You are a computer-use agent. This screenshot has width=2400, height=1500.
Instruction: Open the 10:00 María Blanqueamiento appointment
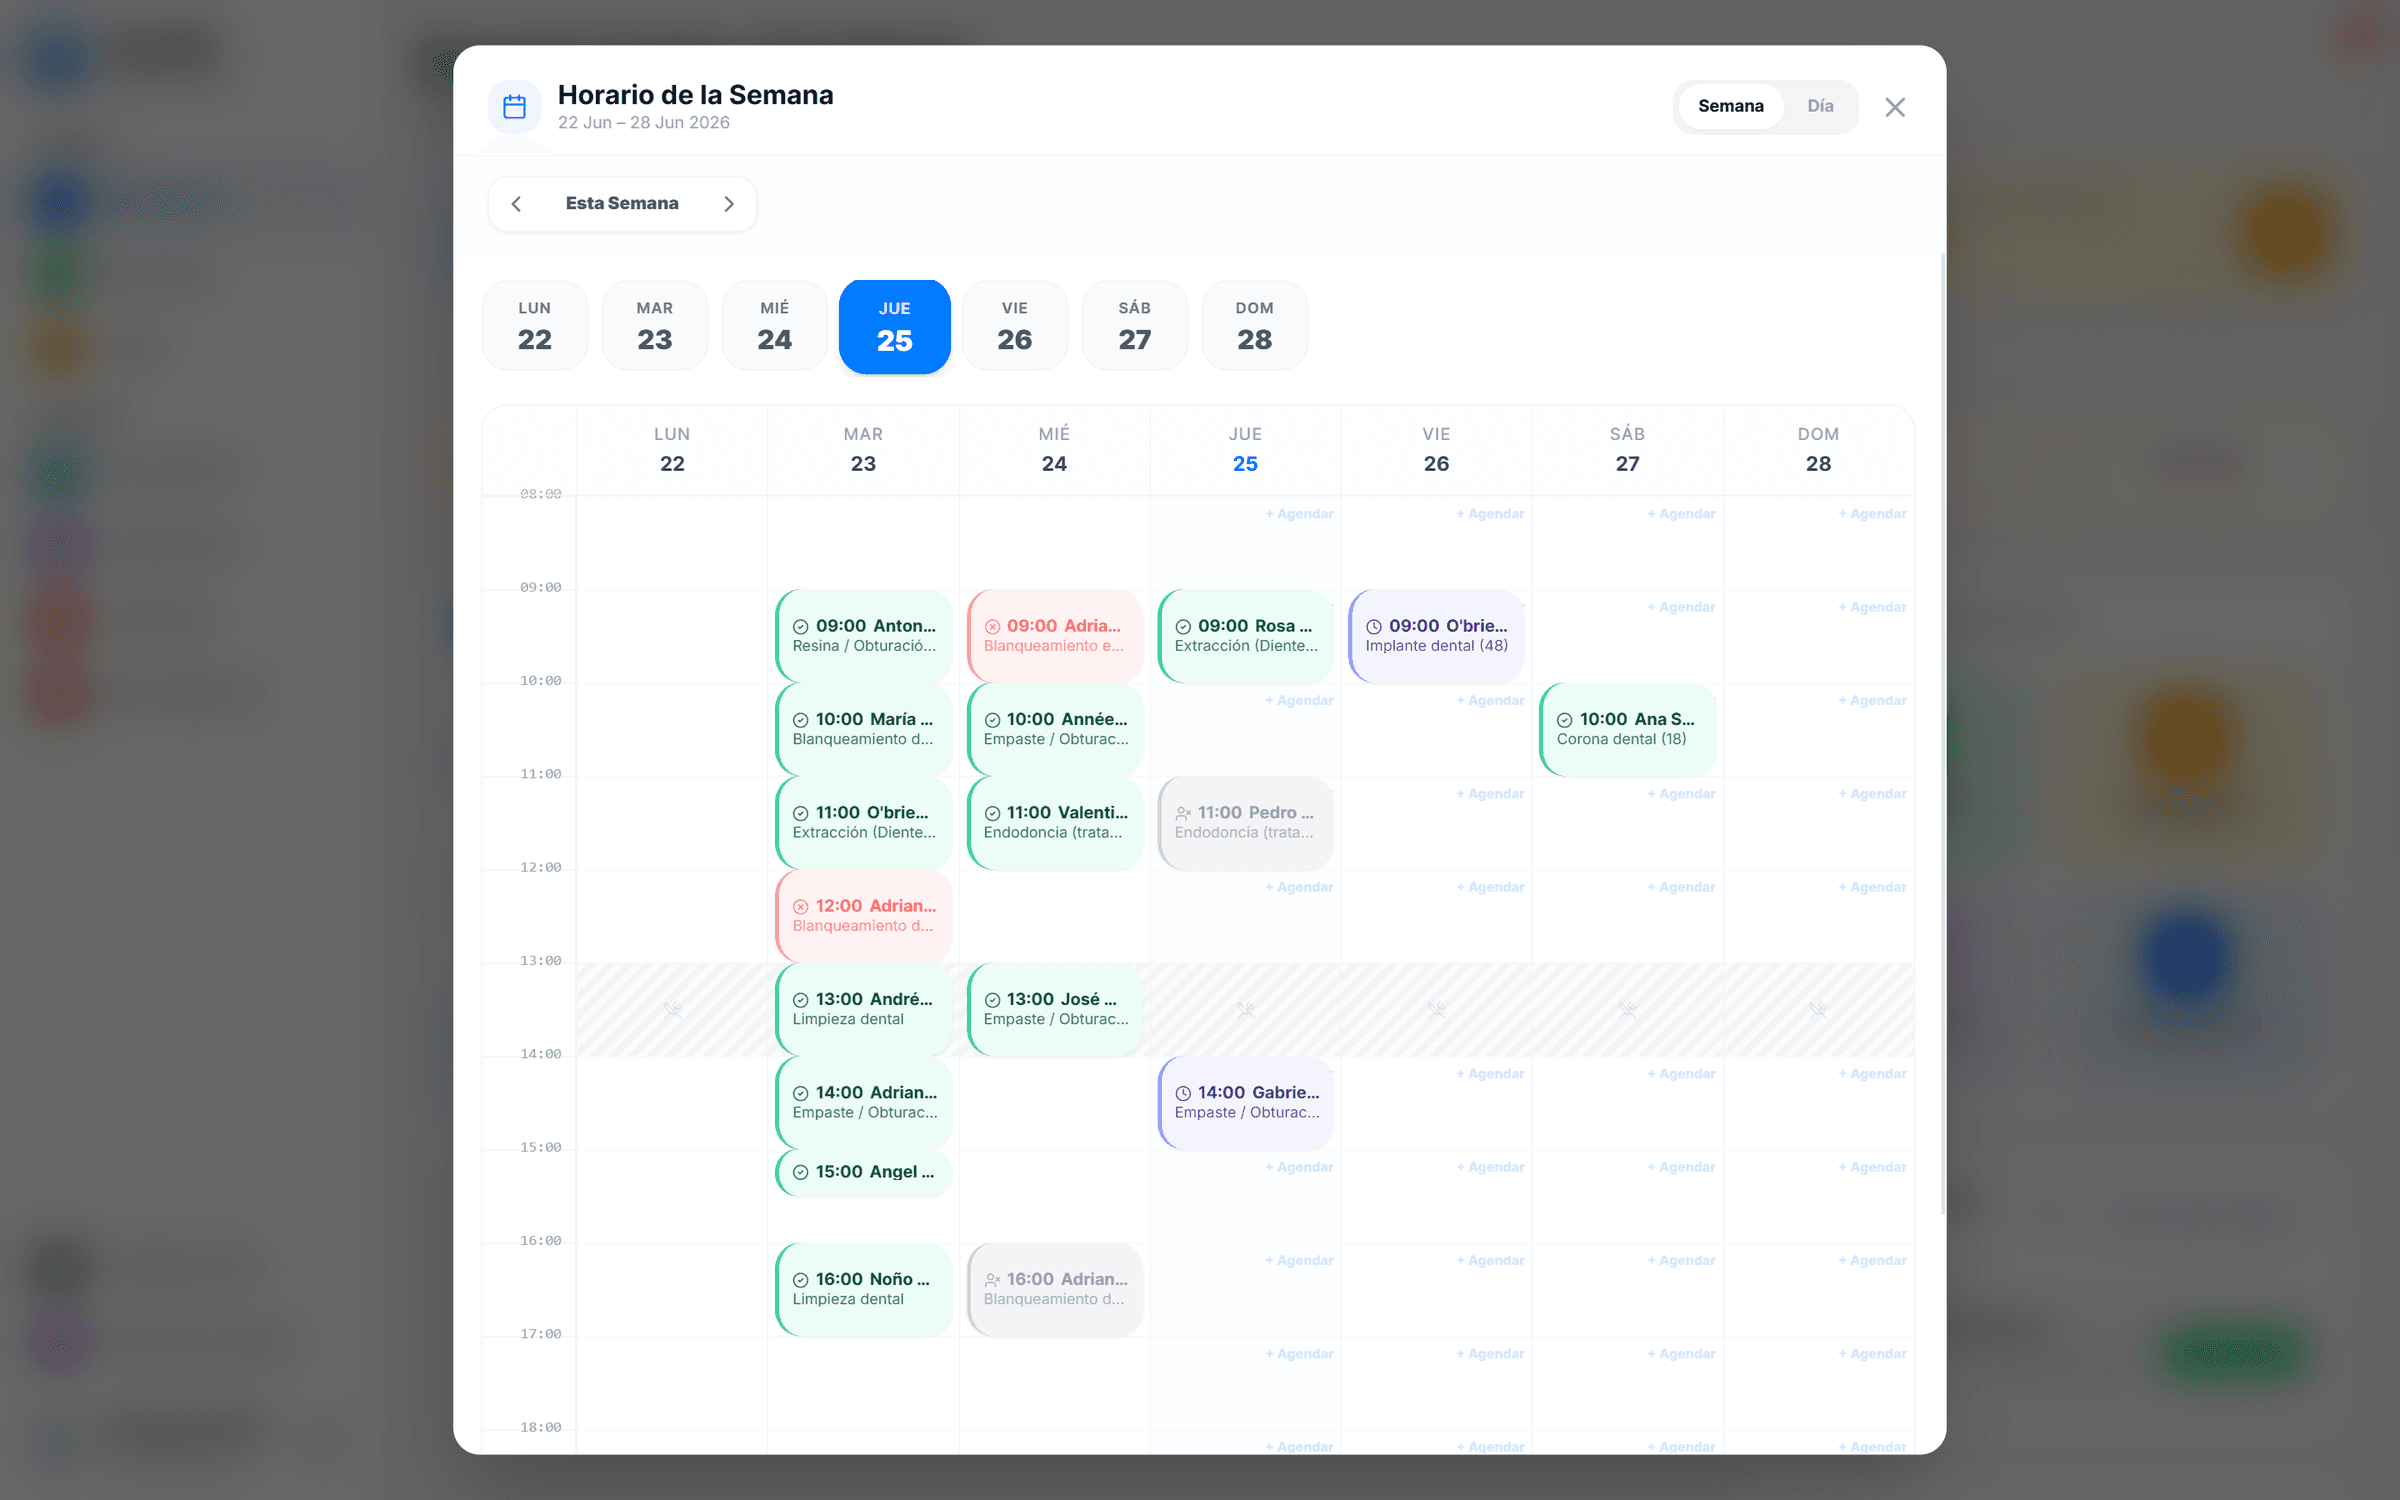point(864,729)
